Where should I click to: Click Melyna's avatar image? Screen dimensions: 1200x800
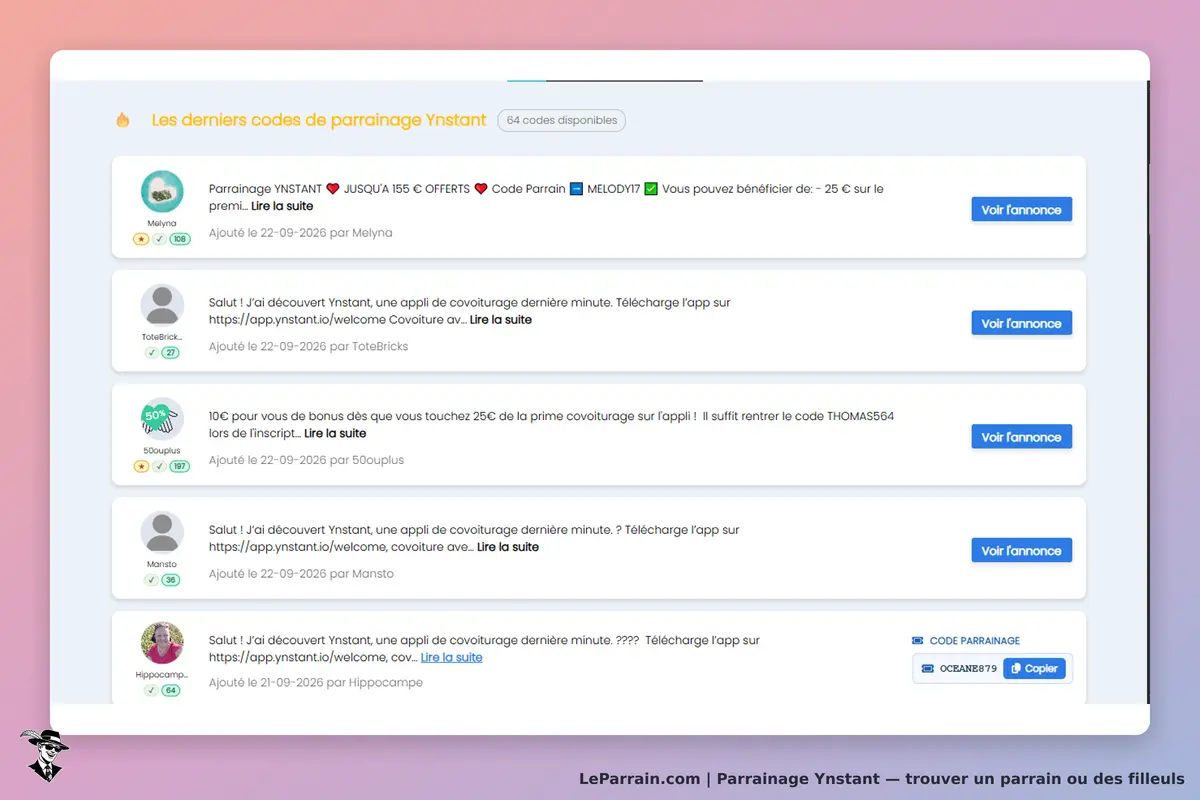pyautogui.click(x=162, y=191)
